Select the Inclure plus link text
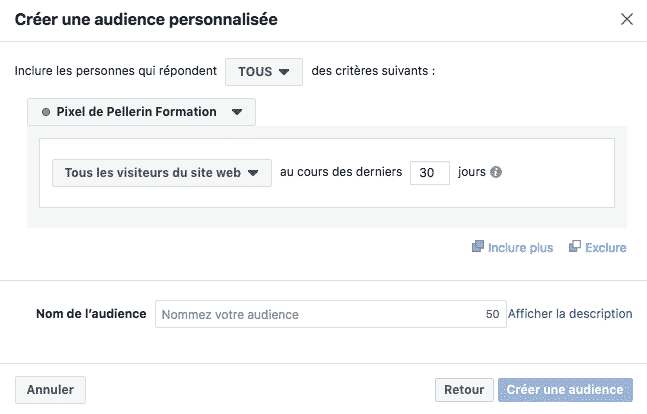 click(520, 248)
